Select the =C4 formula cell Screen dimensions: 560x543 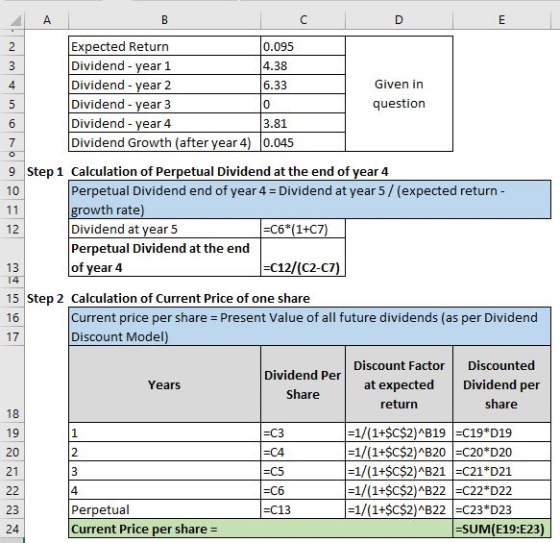pos(303,452)
